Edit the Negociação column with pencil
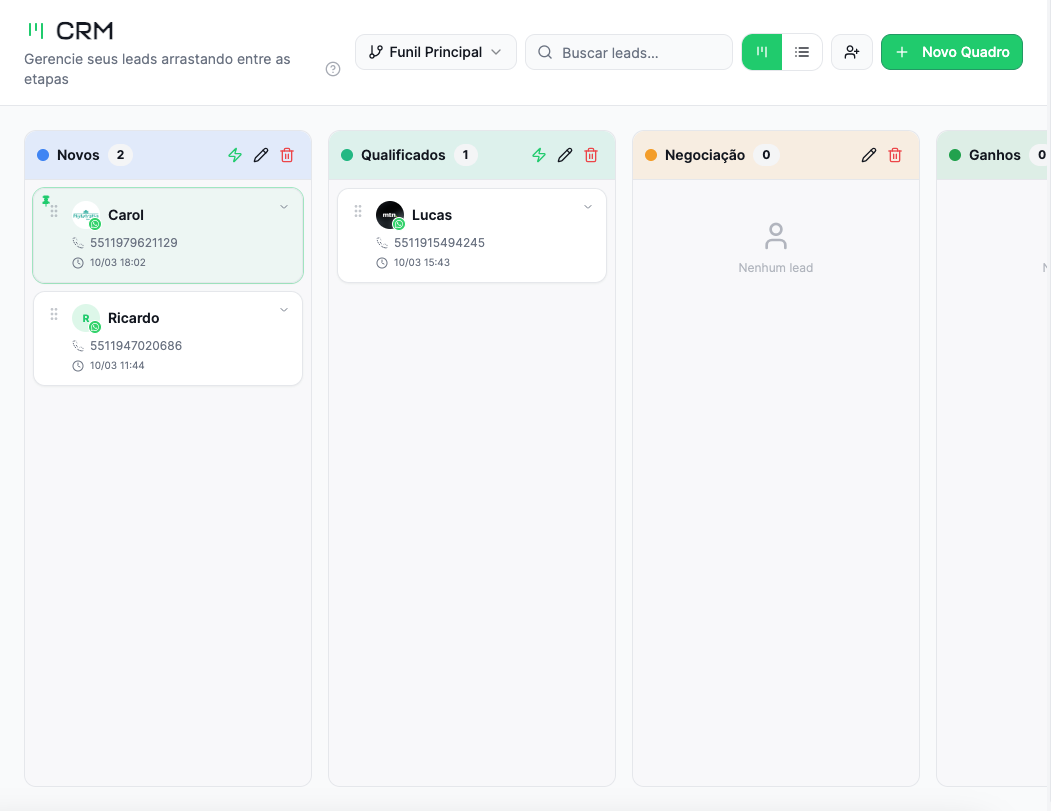The height and width of the screenshot is (811, 1051). (x=869, y=155)
